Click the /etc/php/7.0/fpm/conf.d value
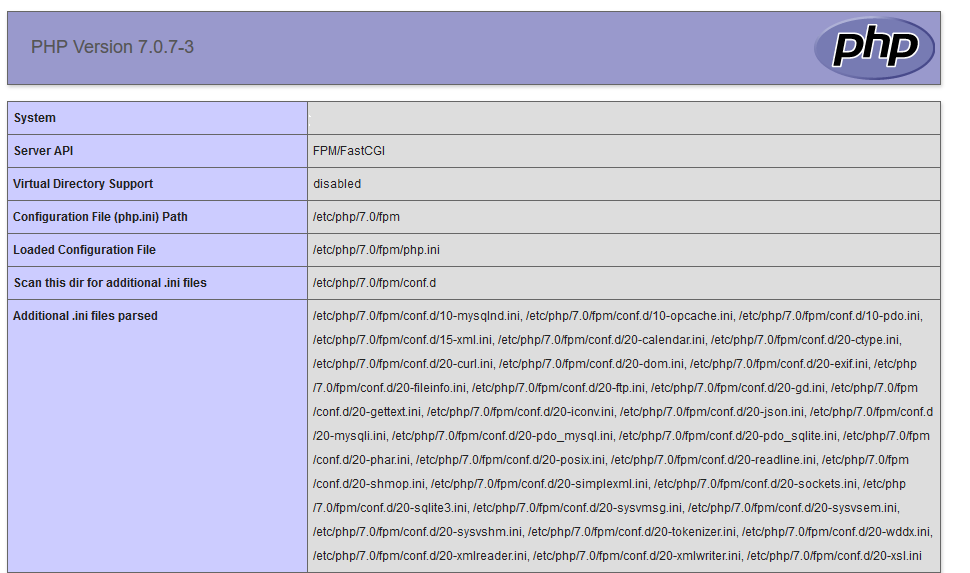Screen dimensions: 970x573 pos(374,283)
